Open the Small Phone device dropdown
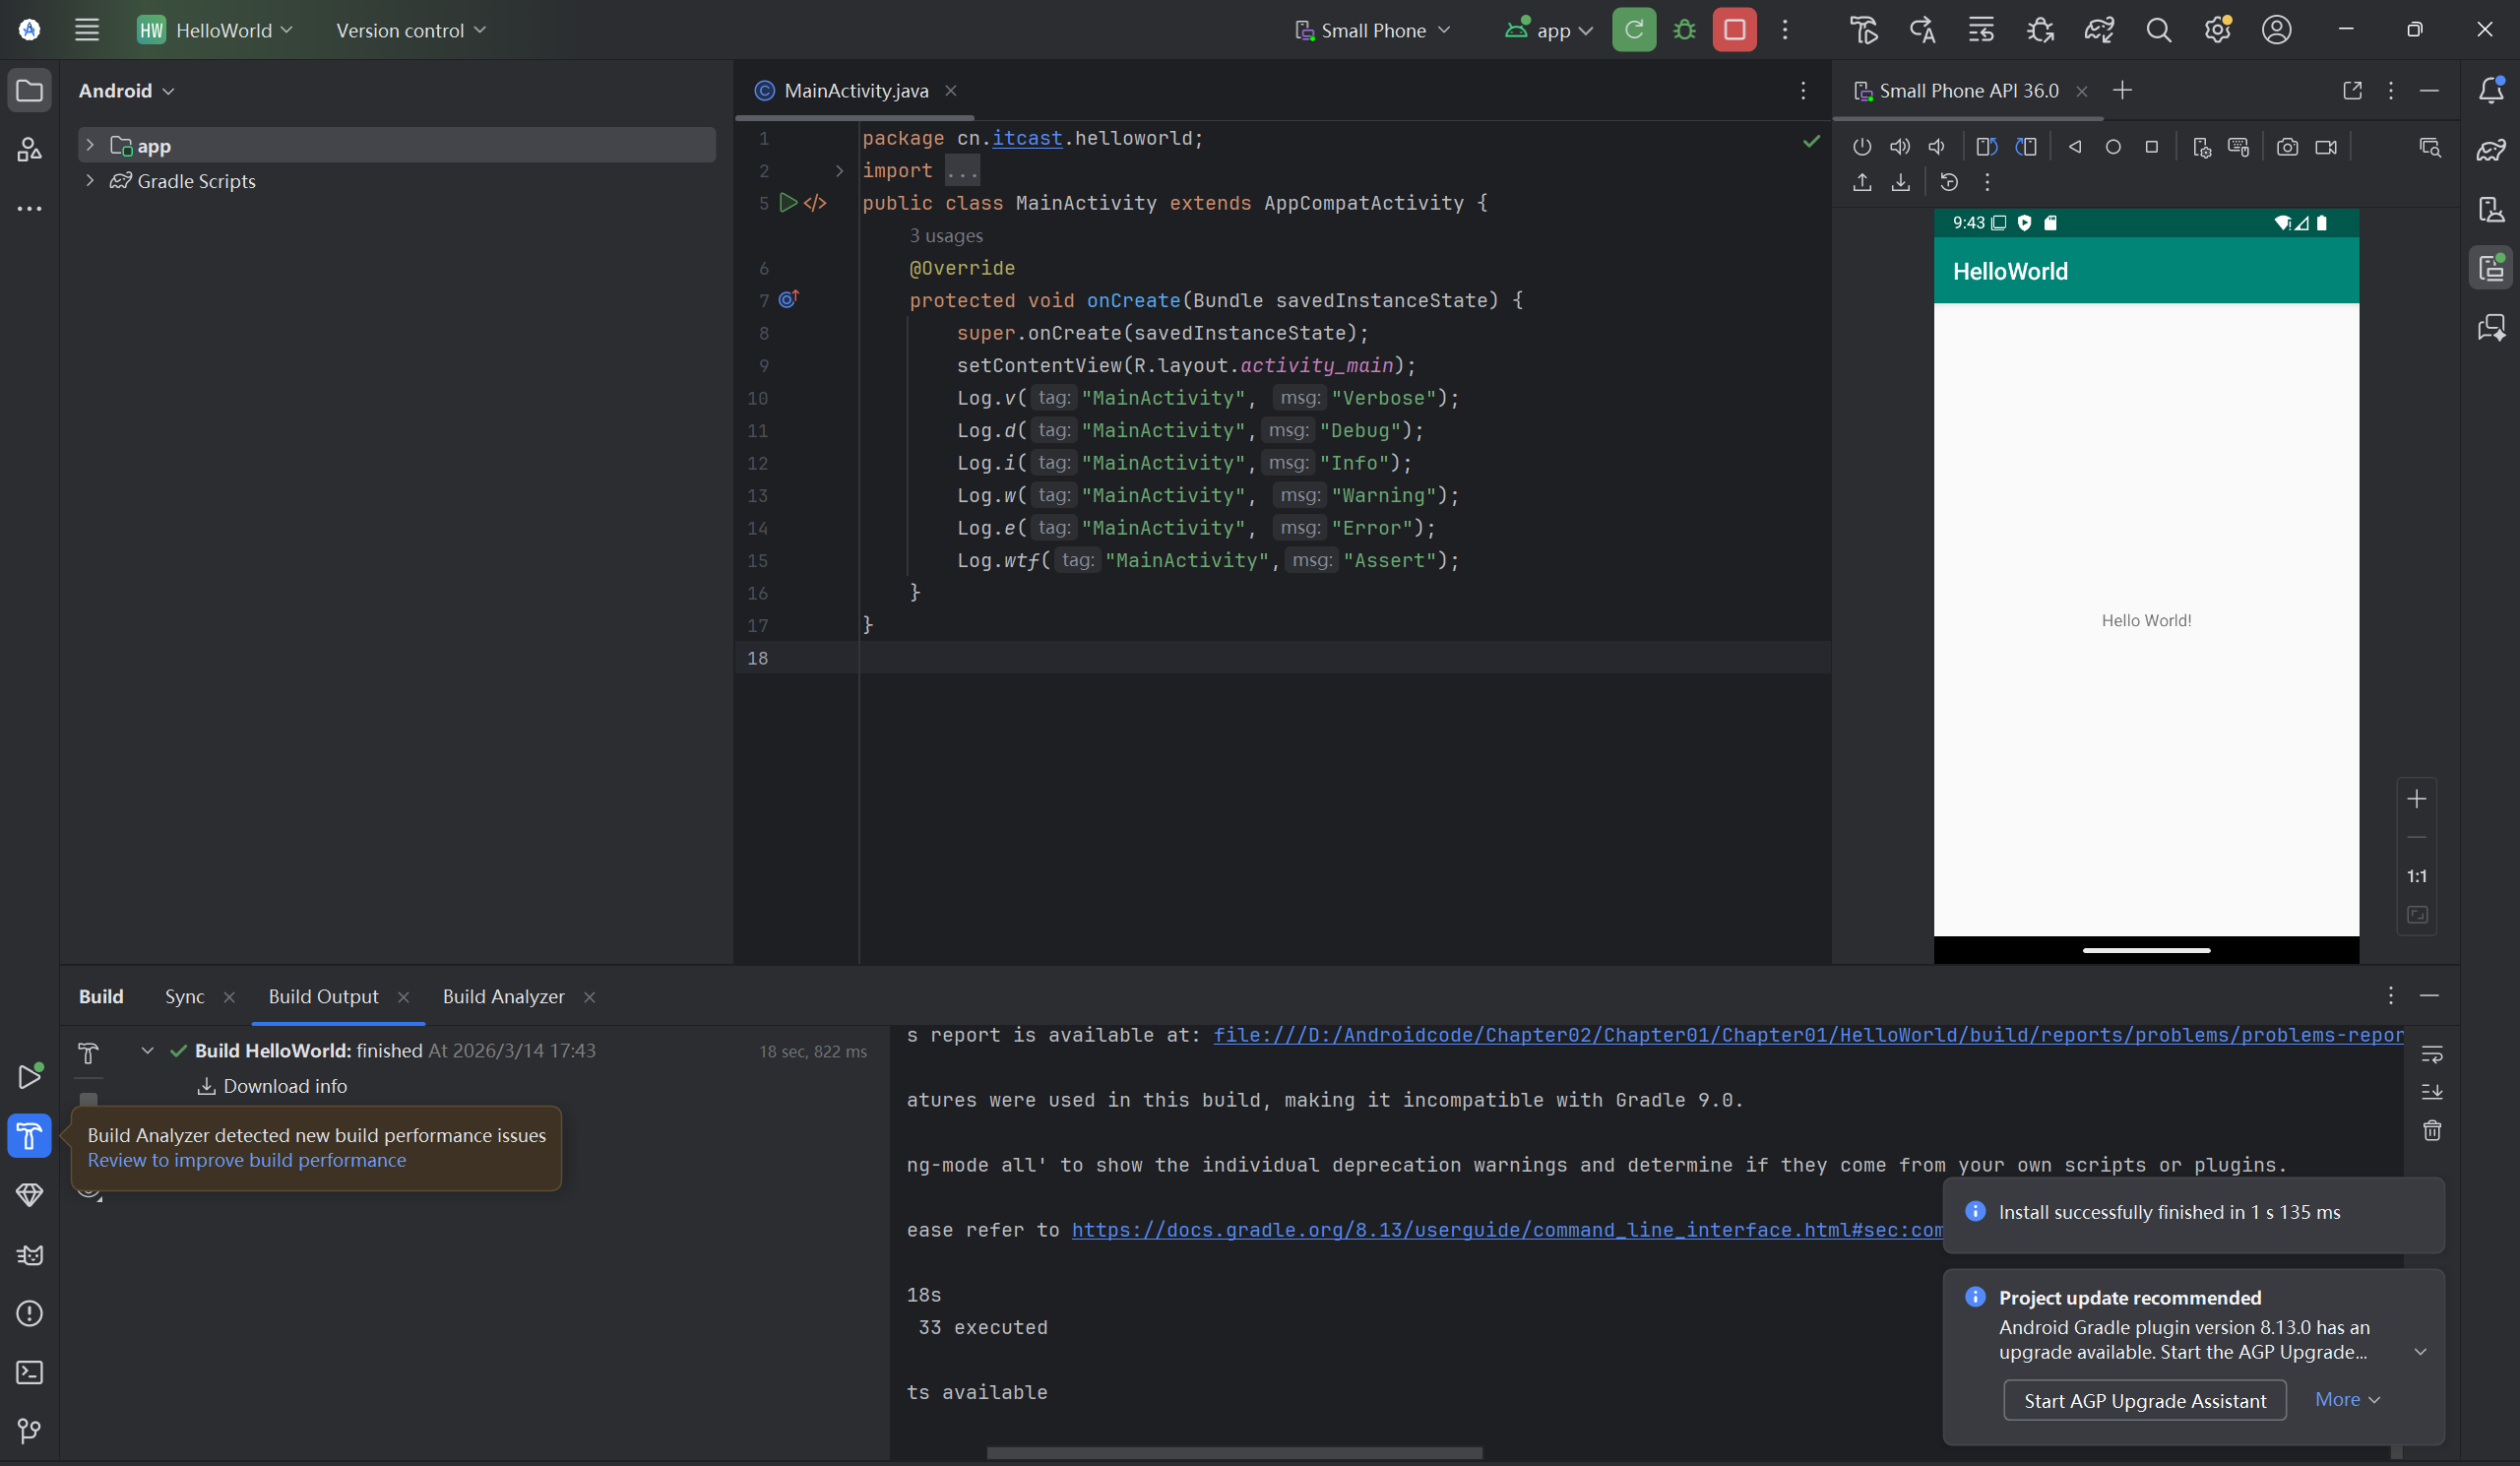Viewport: 2520px width, 1466px height. (x=1373, y=30)
